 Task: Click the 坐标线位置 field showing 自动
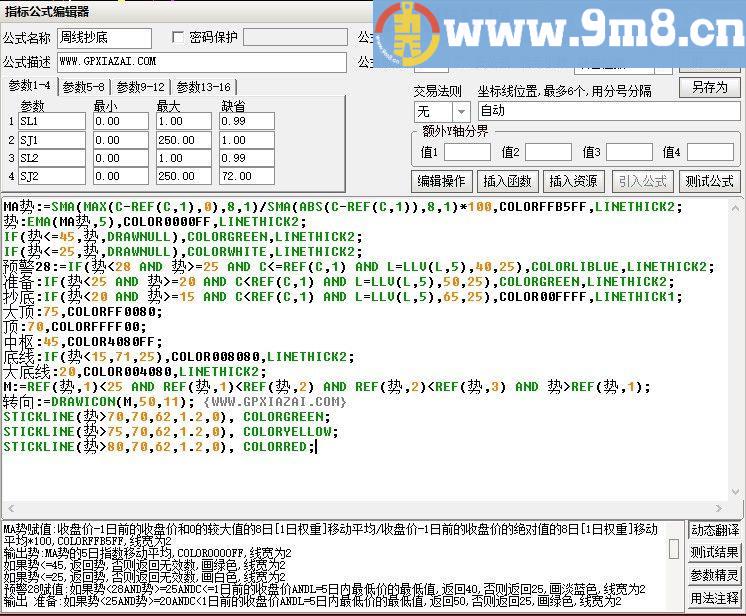pyautogui.click(x=606, y=111)
